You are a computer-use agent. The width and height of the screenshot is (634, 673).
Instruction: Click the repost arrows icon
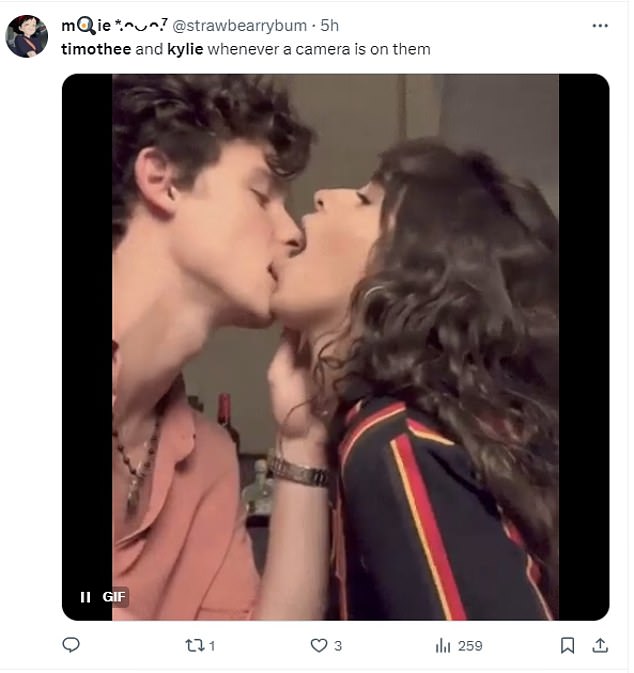194,646
